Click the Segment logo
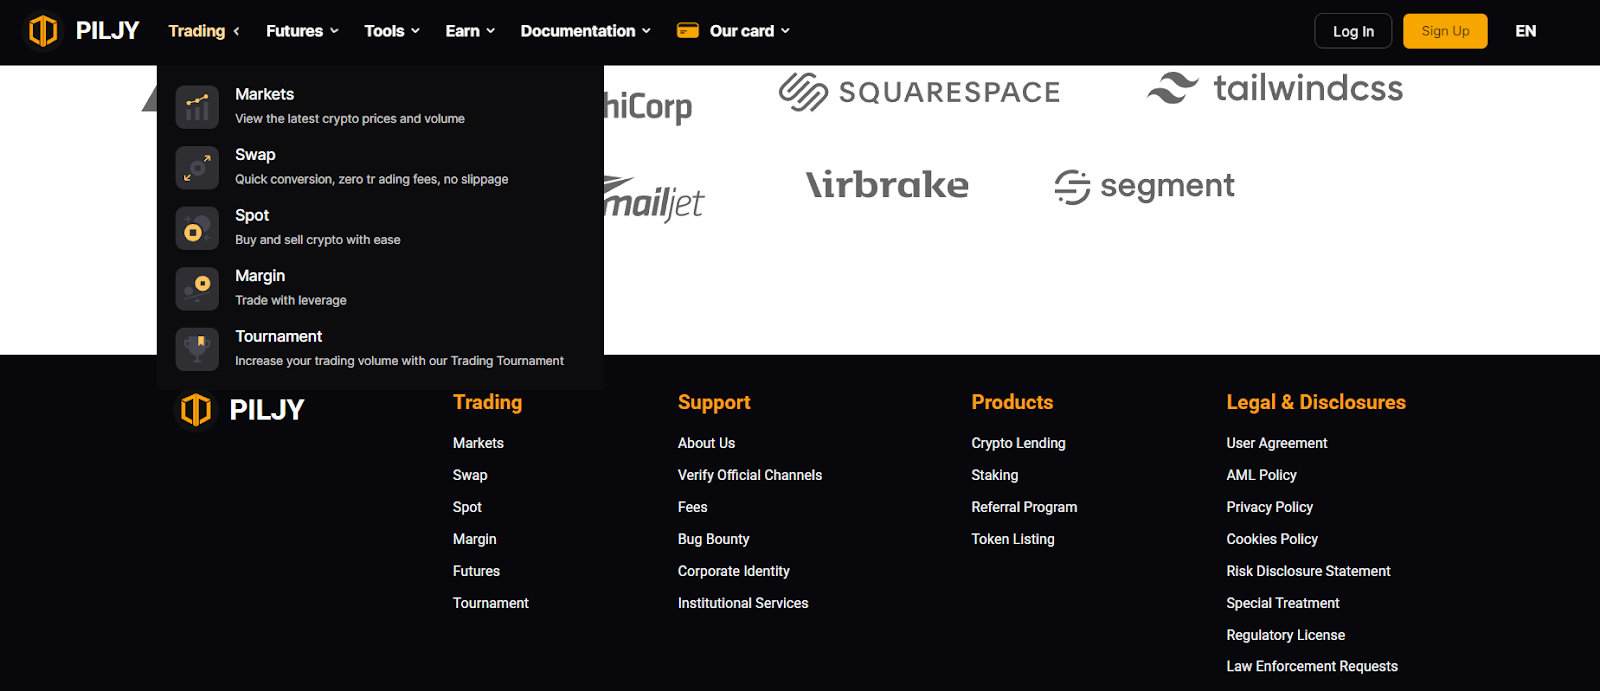This screenshot has height=691, width=1600. (1145, 186)
